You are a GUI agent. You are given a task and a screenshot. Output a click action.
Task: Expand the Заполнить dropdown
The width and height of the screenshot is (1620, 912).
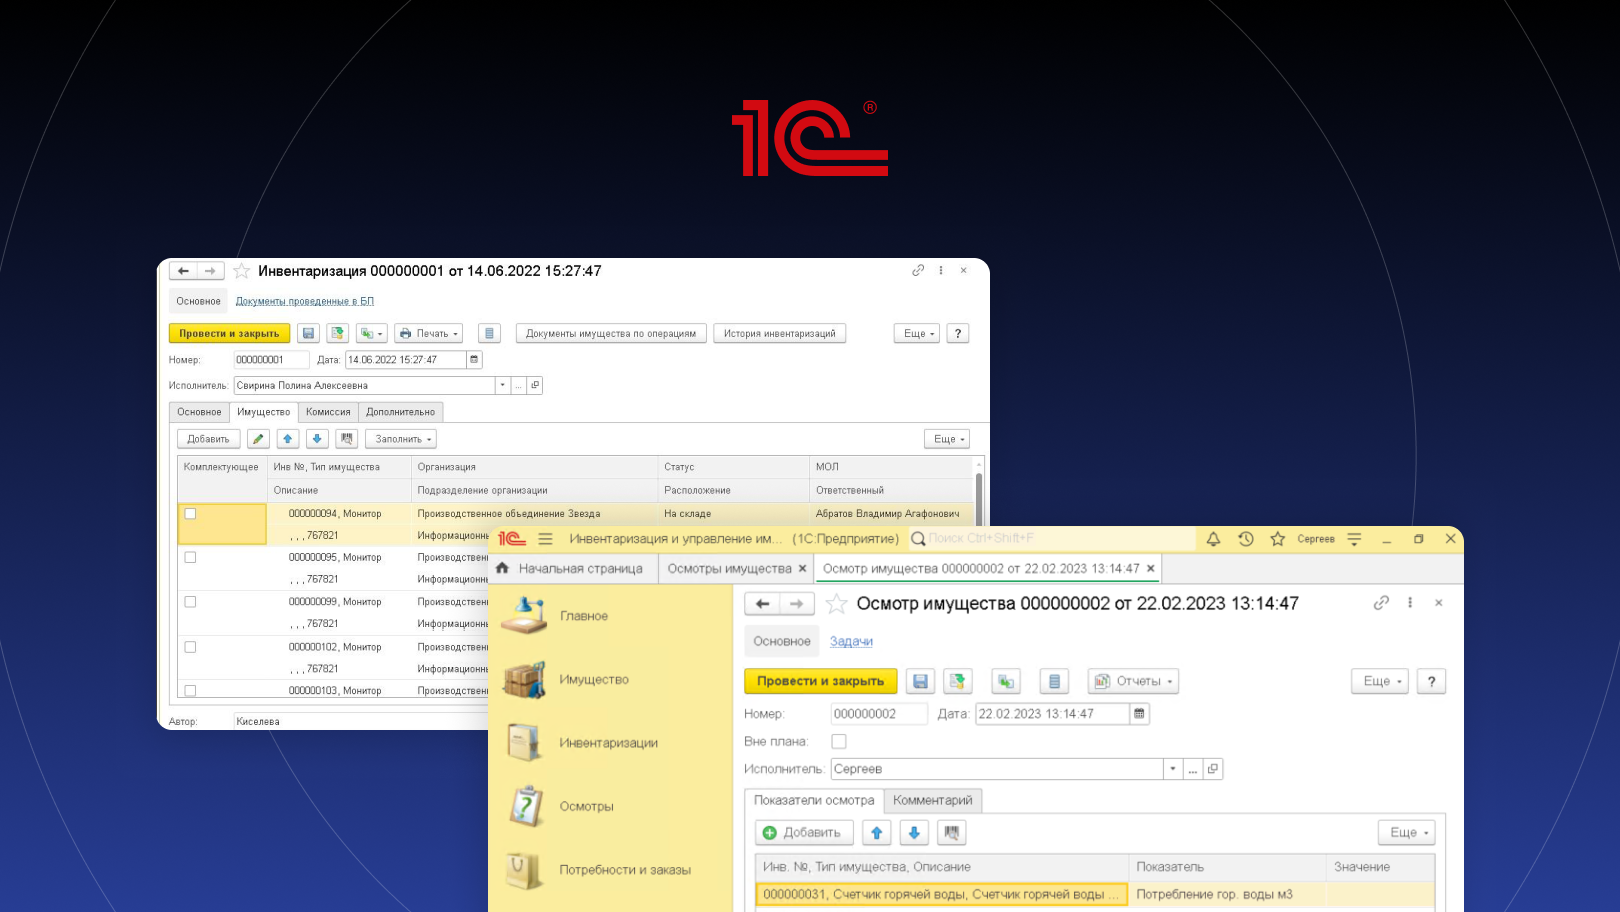coord(401,439)
